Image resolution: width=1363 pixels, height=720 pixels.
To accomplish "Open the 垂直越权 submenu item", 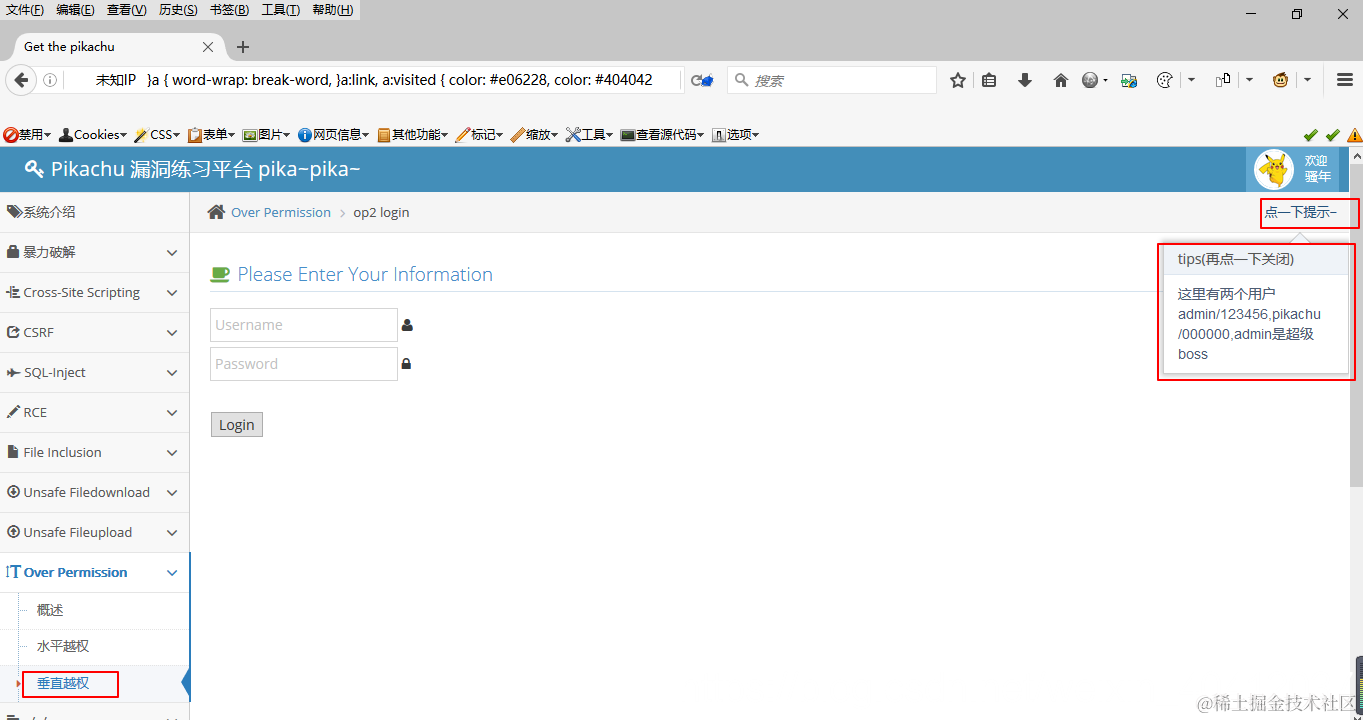I will click(63, 683).
